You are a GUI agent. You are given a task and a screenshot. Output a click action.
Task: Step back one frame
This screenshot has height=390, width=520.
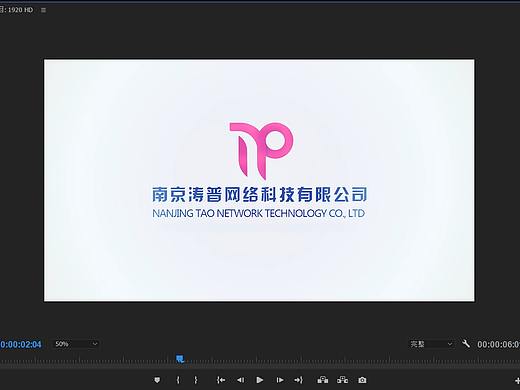click(x=240, y=380)
